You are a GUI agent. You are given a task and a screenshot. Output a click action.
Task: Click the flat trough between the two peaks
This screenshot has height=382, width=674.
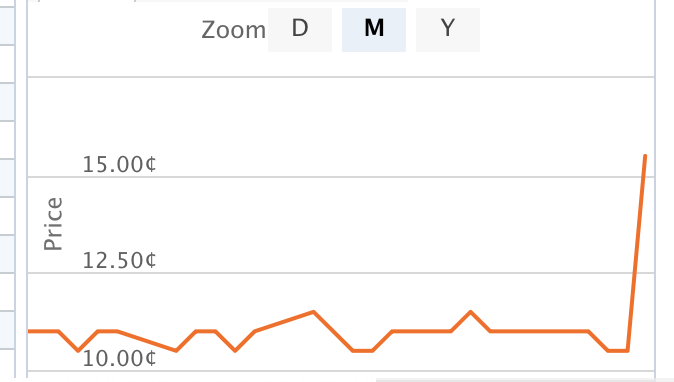pos(363,351)
